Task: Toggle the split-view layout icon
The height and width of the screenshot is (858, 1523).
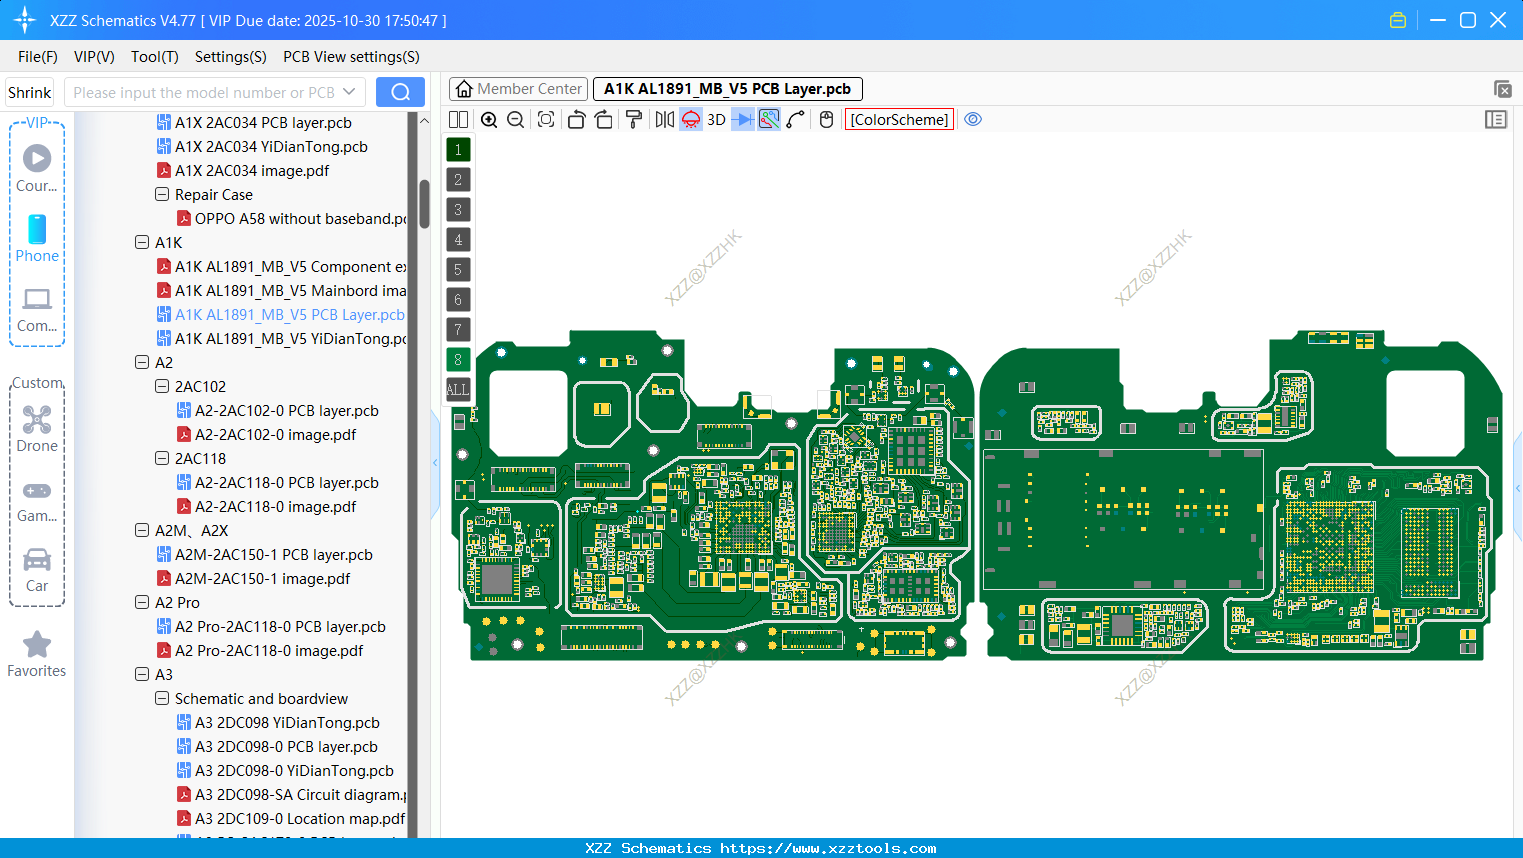Action: pos(457,118)
